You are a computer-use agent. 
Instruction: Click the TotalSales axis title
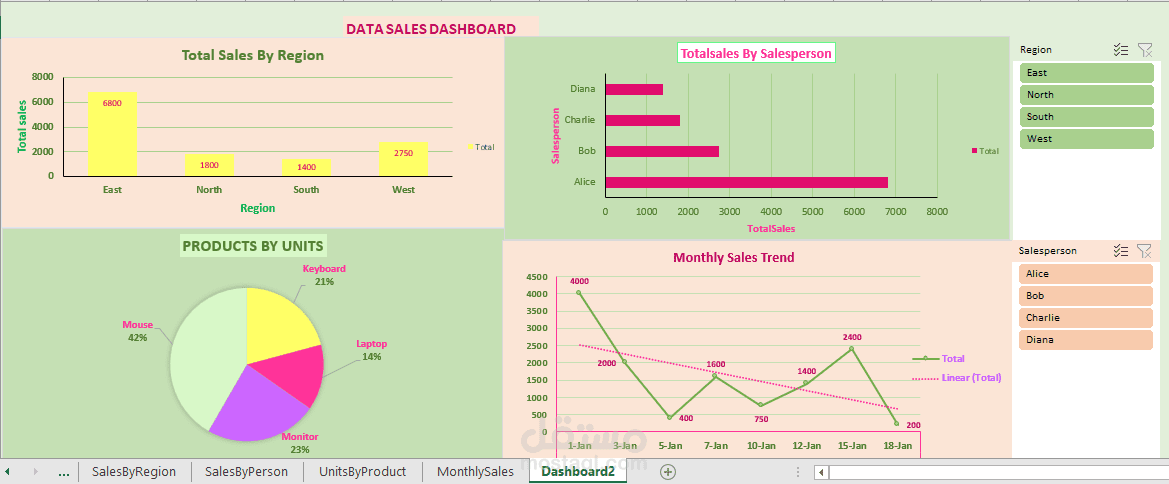tap(772, 228)
